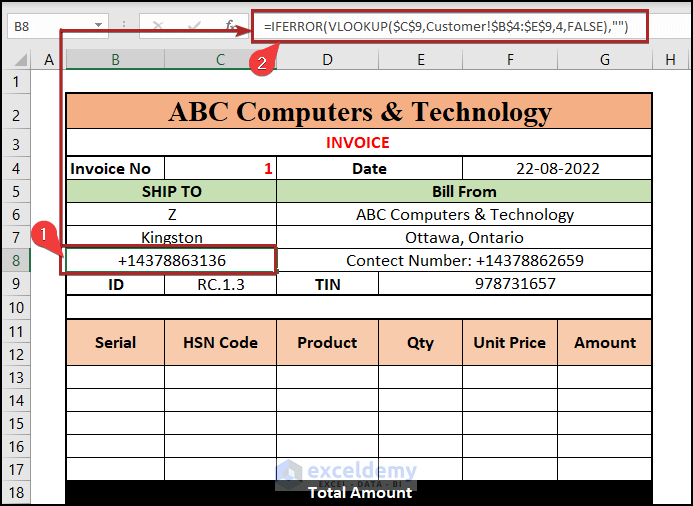Select the date cell 22-08-2022
Image resolution: width=693 pixels, height=506 pixels.
[557, 168]
